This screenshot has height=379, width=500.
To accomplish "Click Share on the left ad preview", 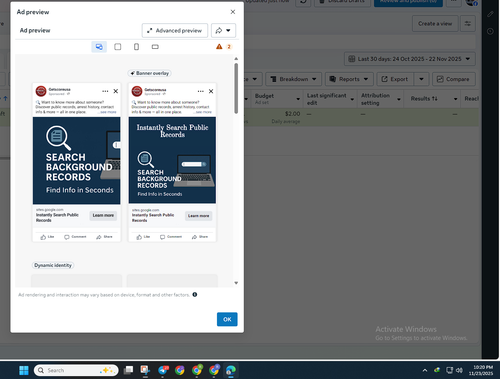I will [x=104, y=237].
